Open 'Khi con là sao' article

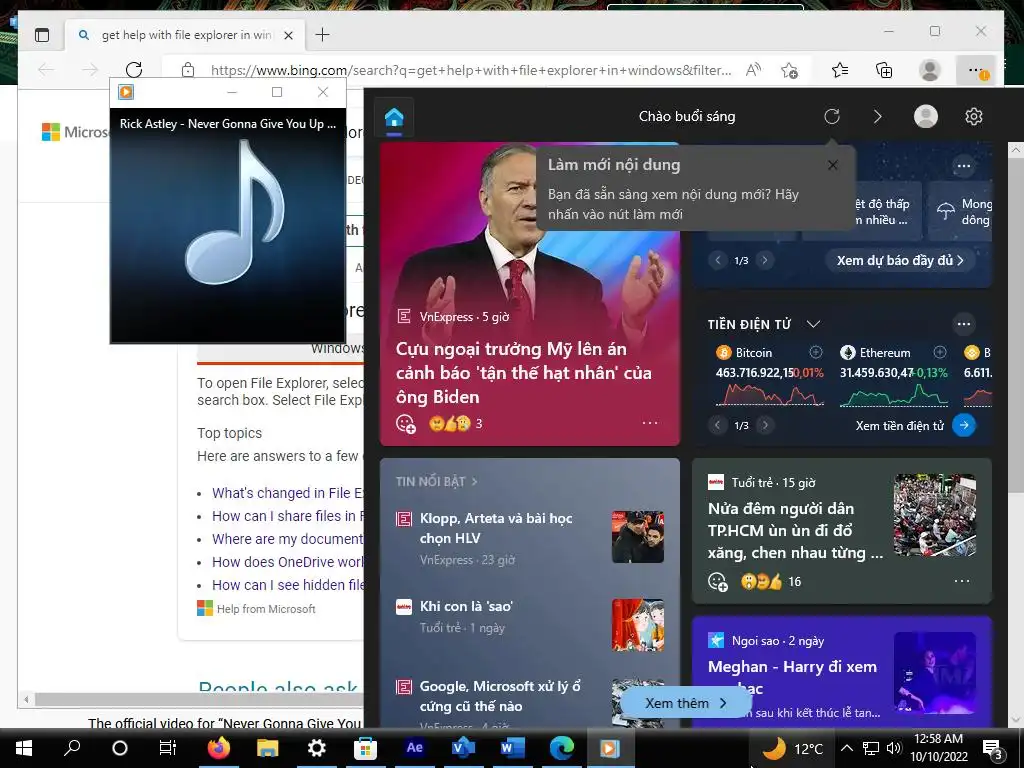tap(466, 606)
